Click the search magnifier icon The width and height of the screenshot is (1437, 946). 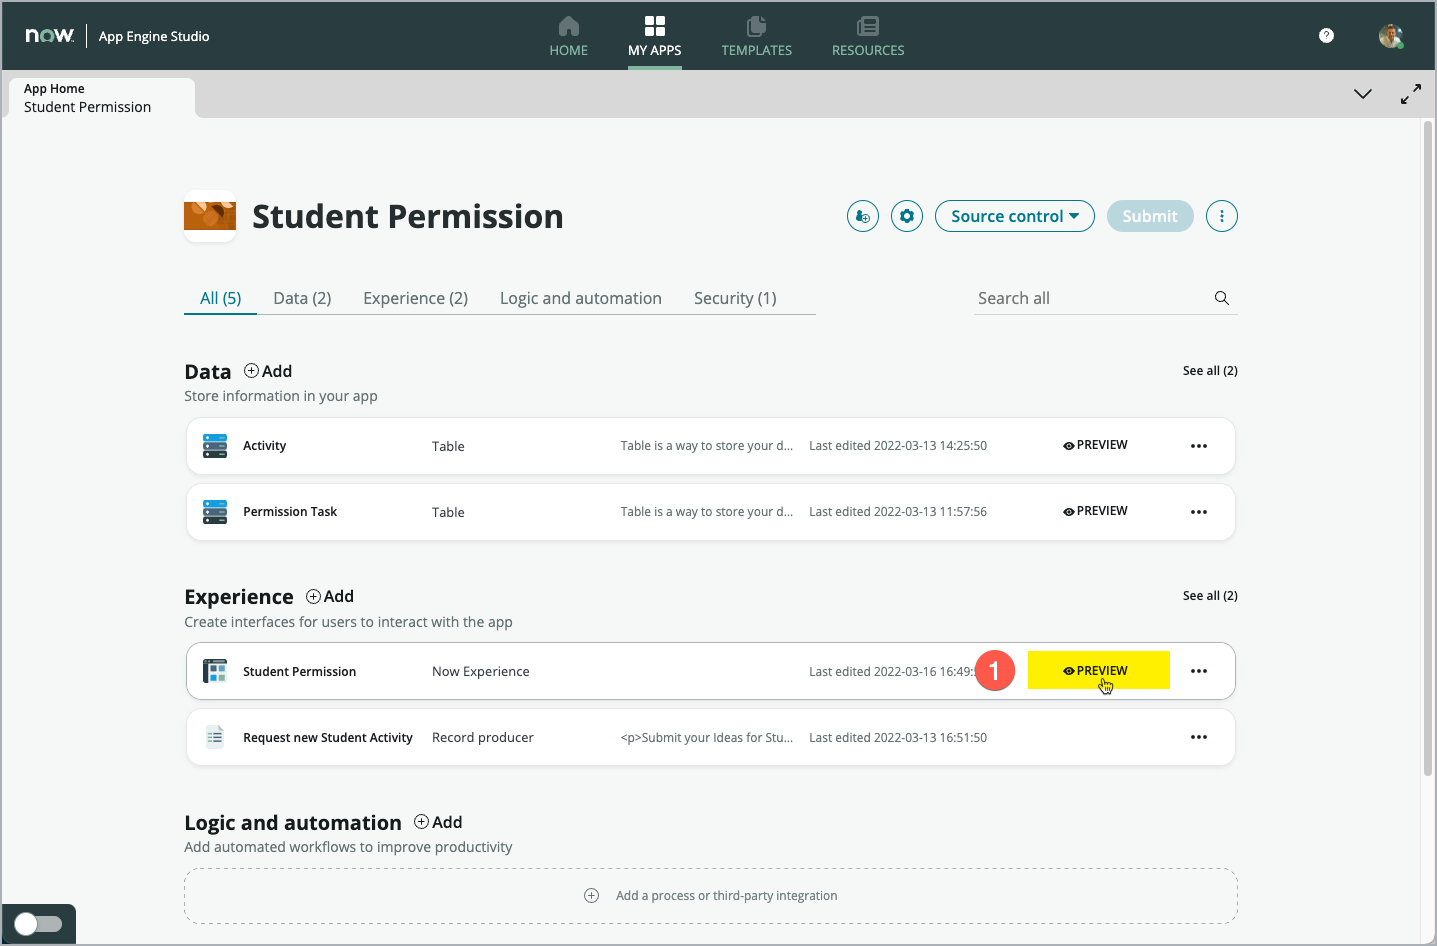[1222, 298]
